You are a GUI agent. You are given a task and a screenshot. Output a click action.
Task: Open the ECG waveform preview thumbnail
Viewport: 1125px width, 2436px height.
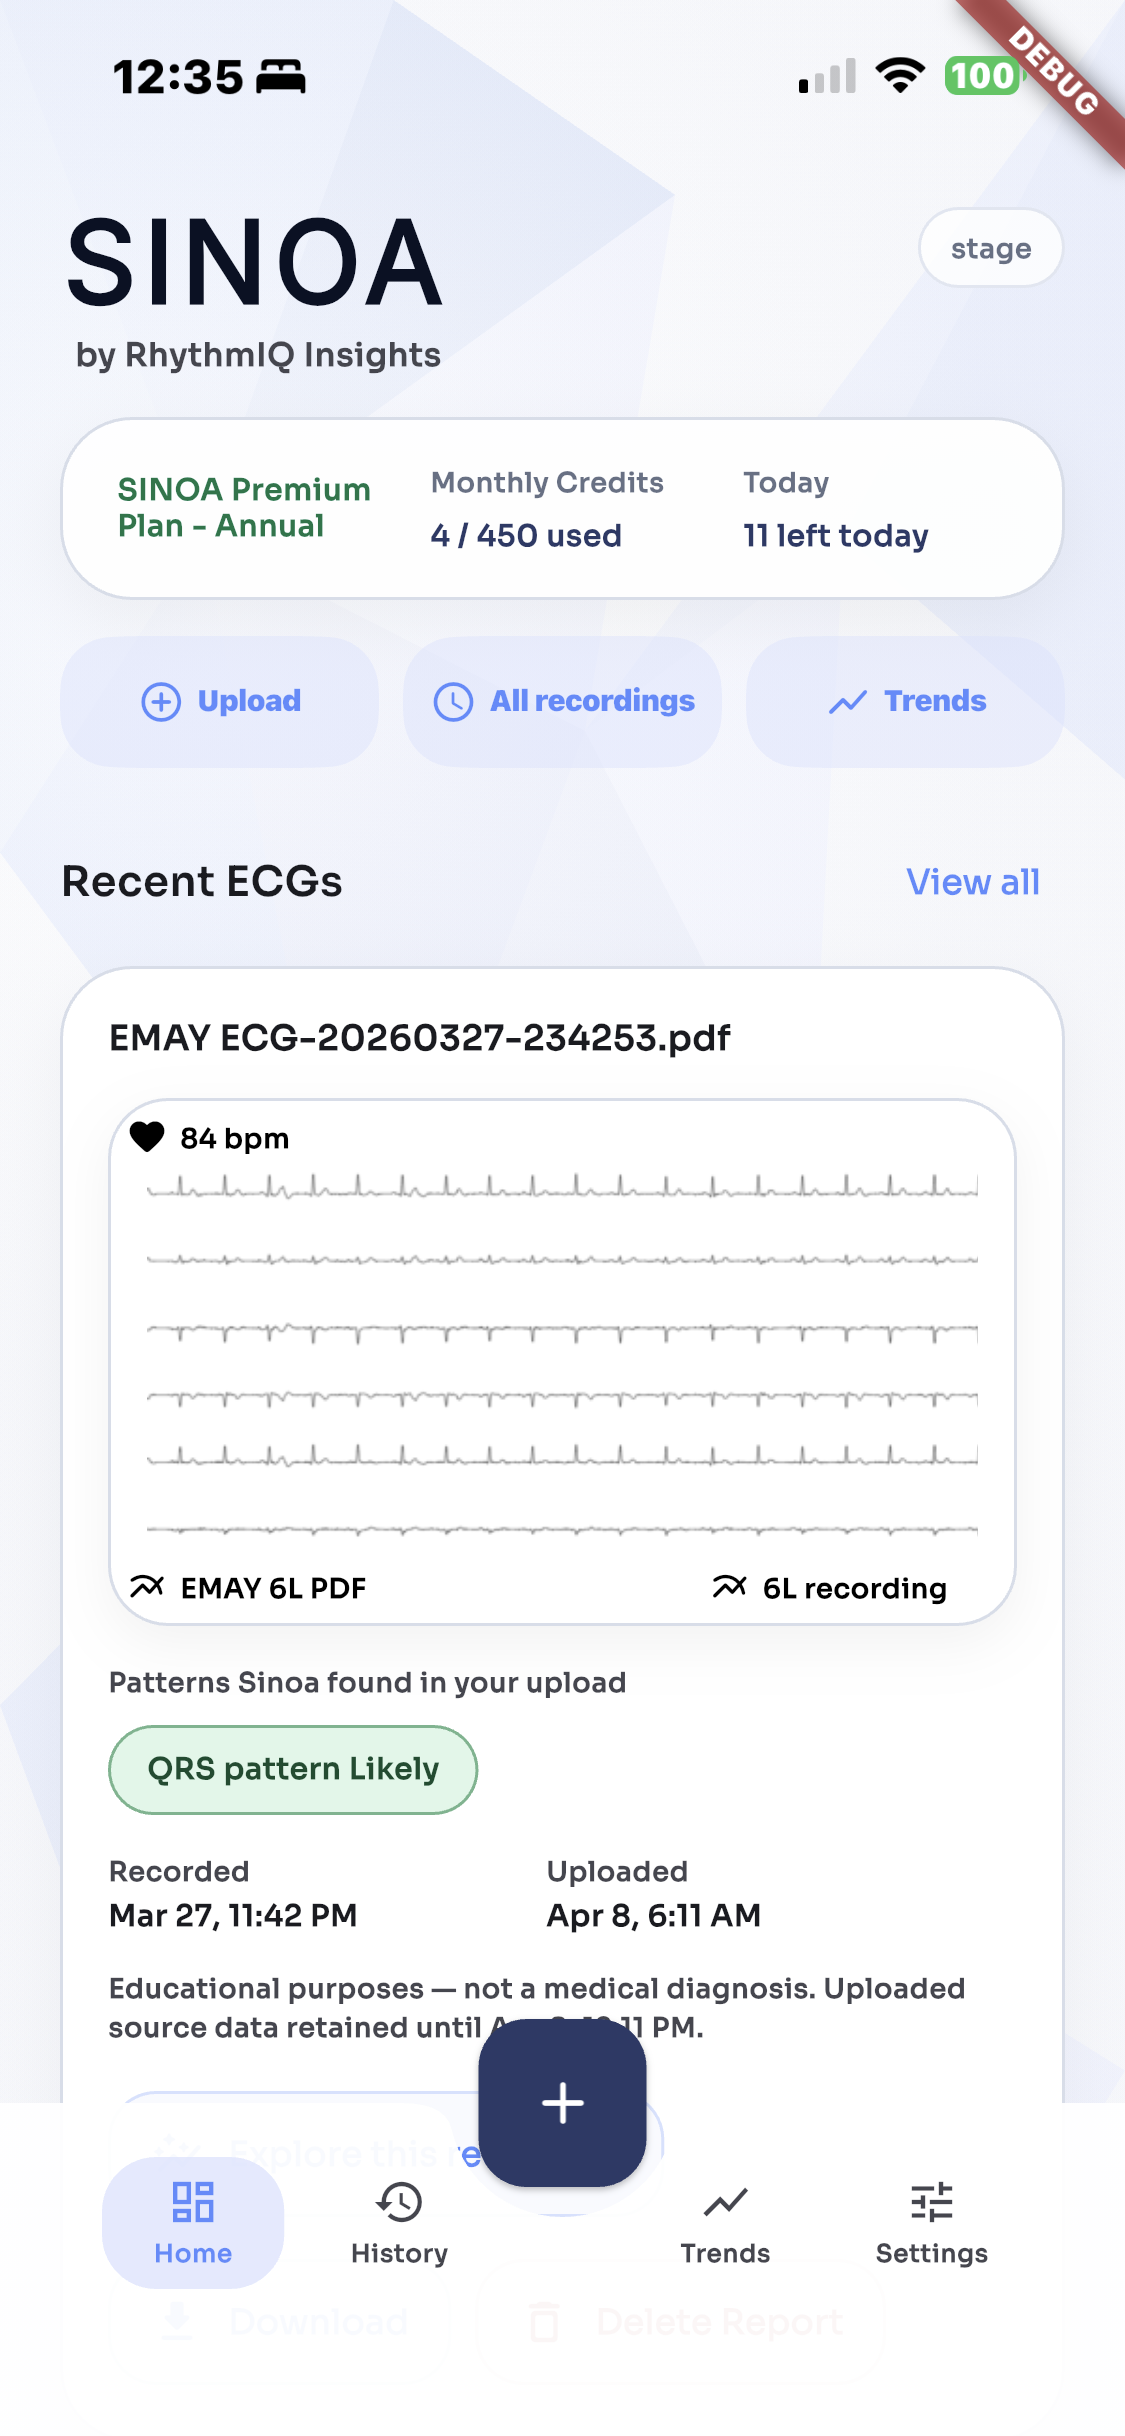click(x=562, y=1360)
